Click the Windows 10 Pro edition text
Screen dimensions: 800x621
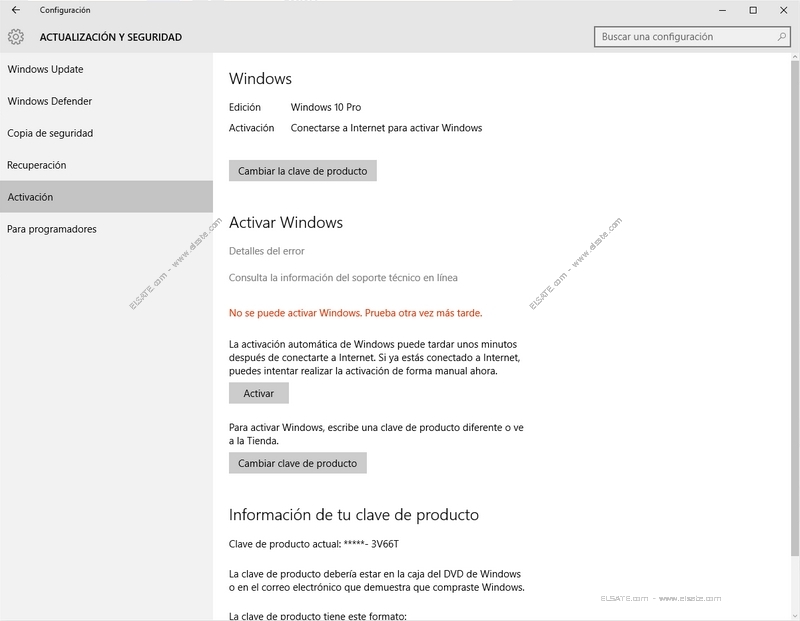pyautogui.click(x=326, y=107)
